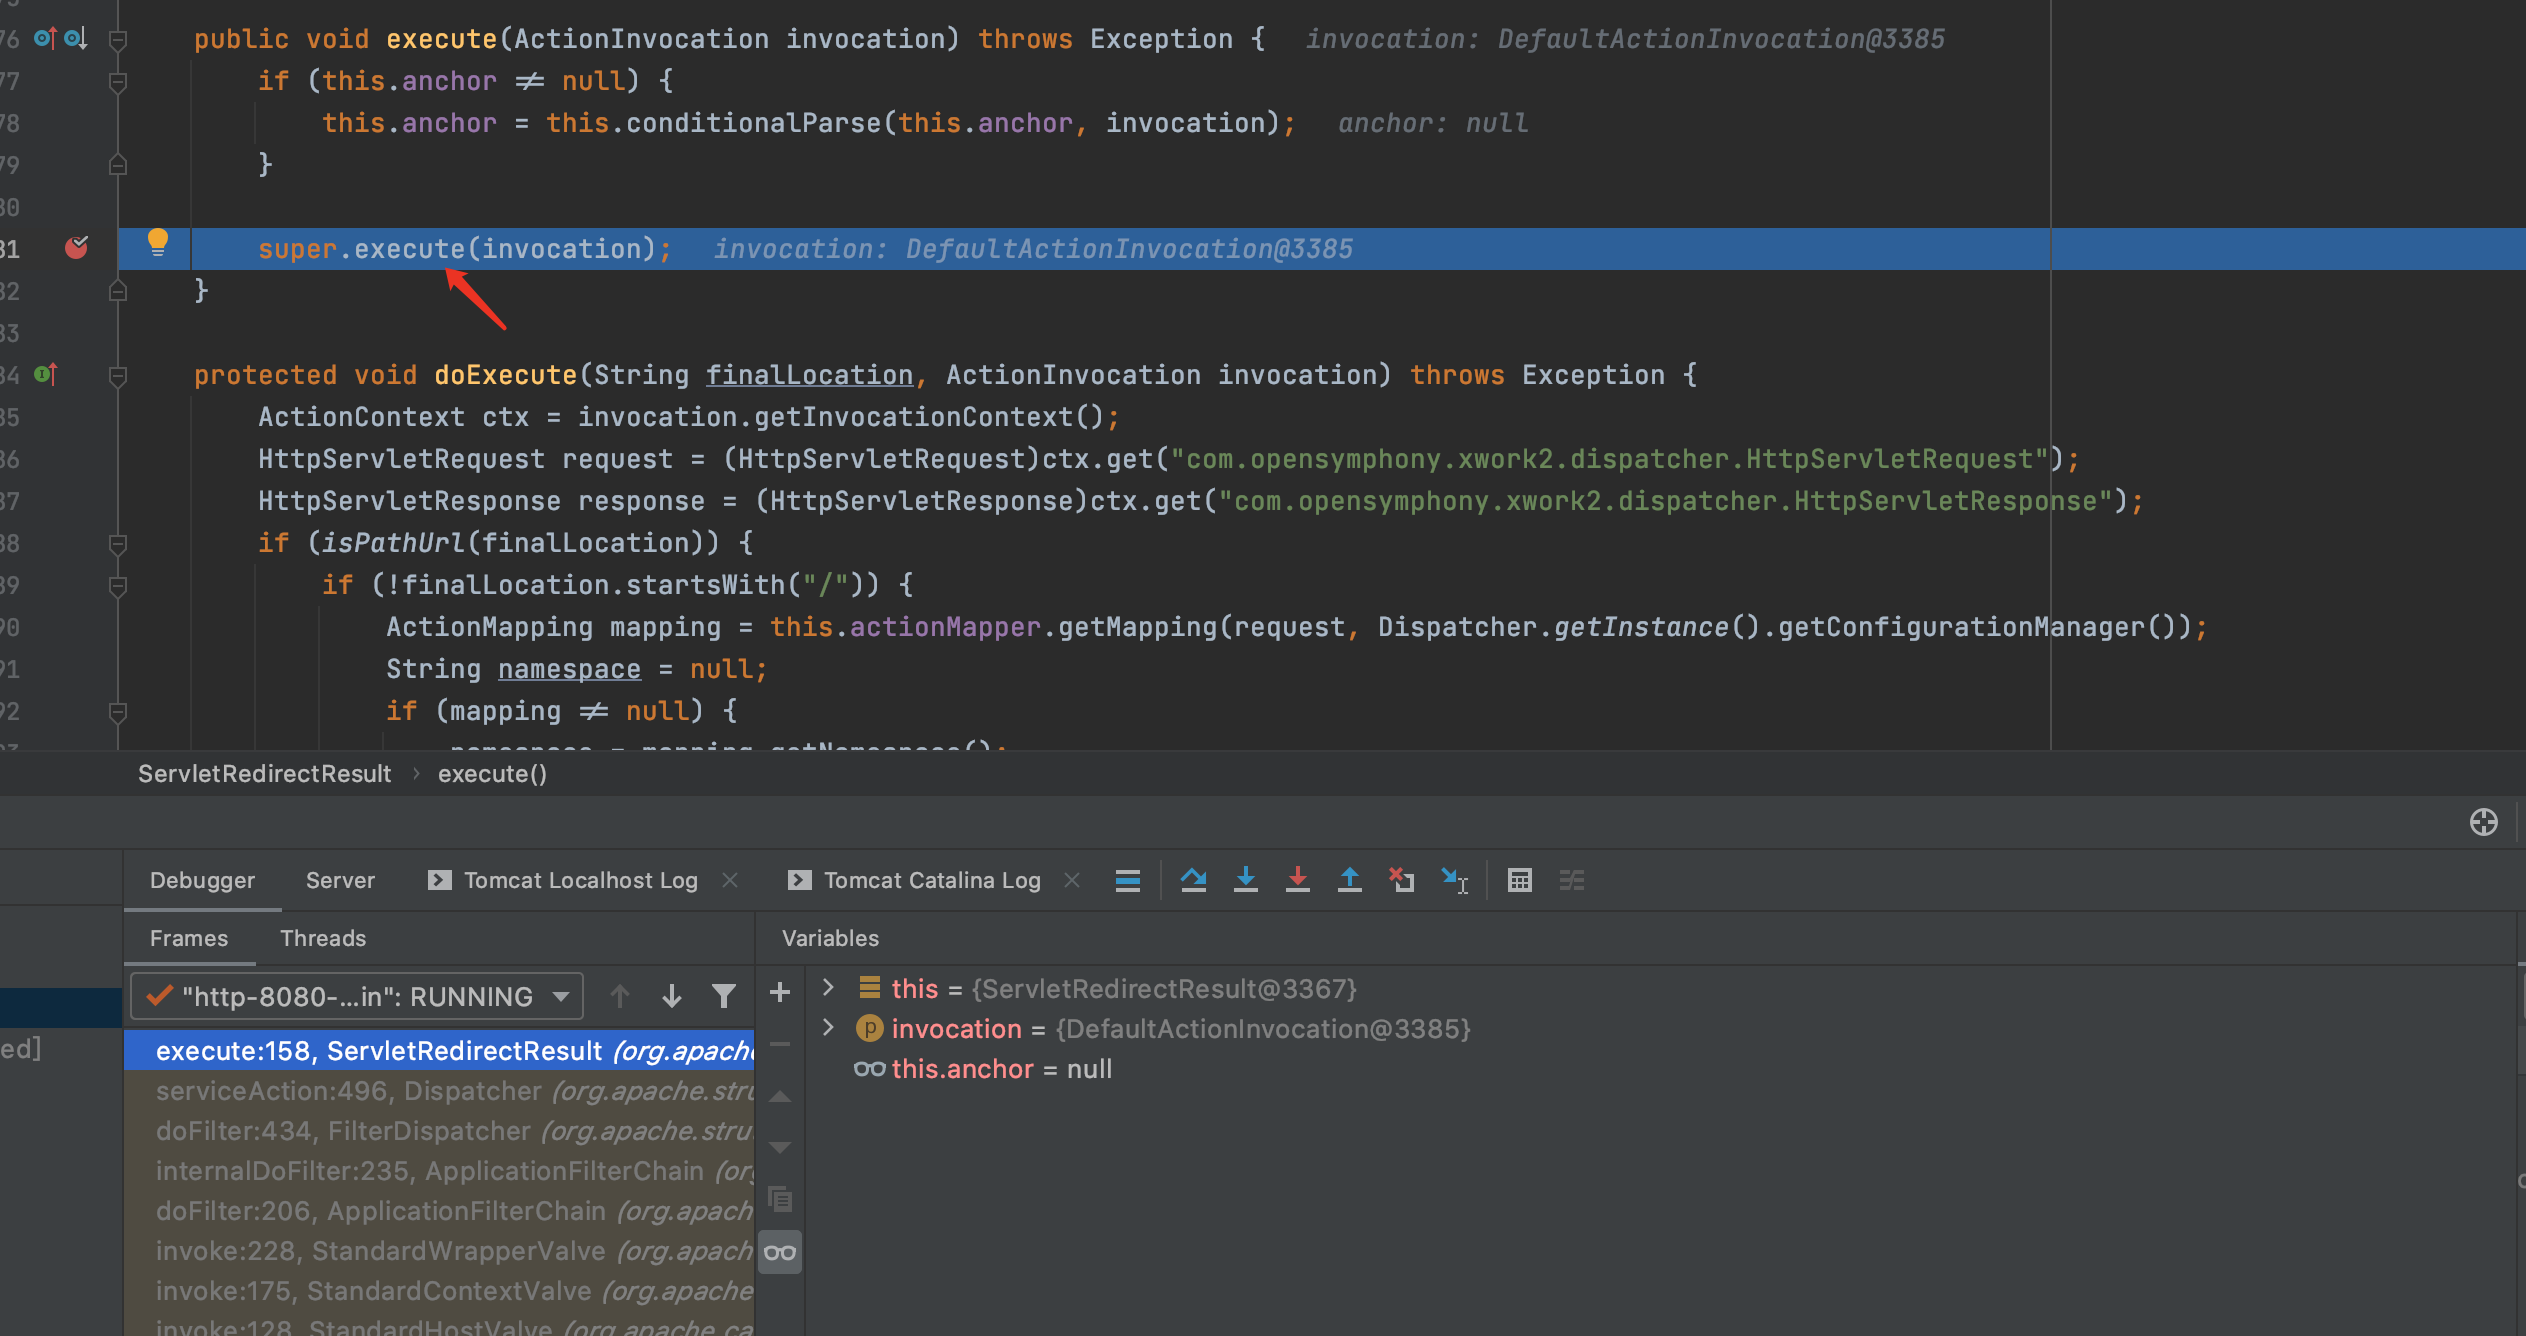The image size is (2526, 1336).
Task: Collapse the doExecute method fold marker
Action: (117, 375)
